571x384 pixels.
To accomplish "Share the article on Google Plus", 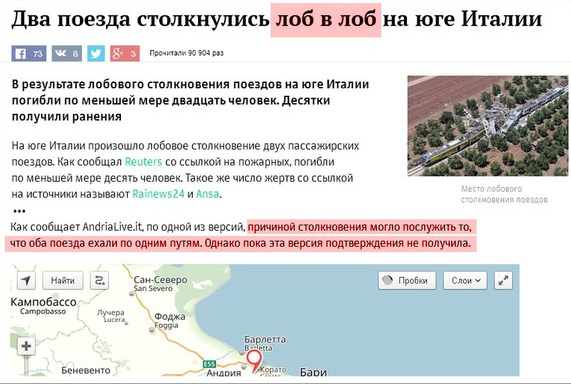I will point(125,54).
